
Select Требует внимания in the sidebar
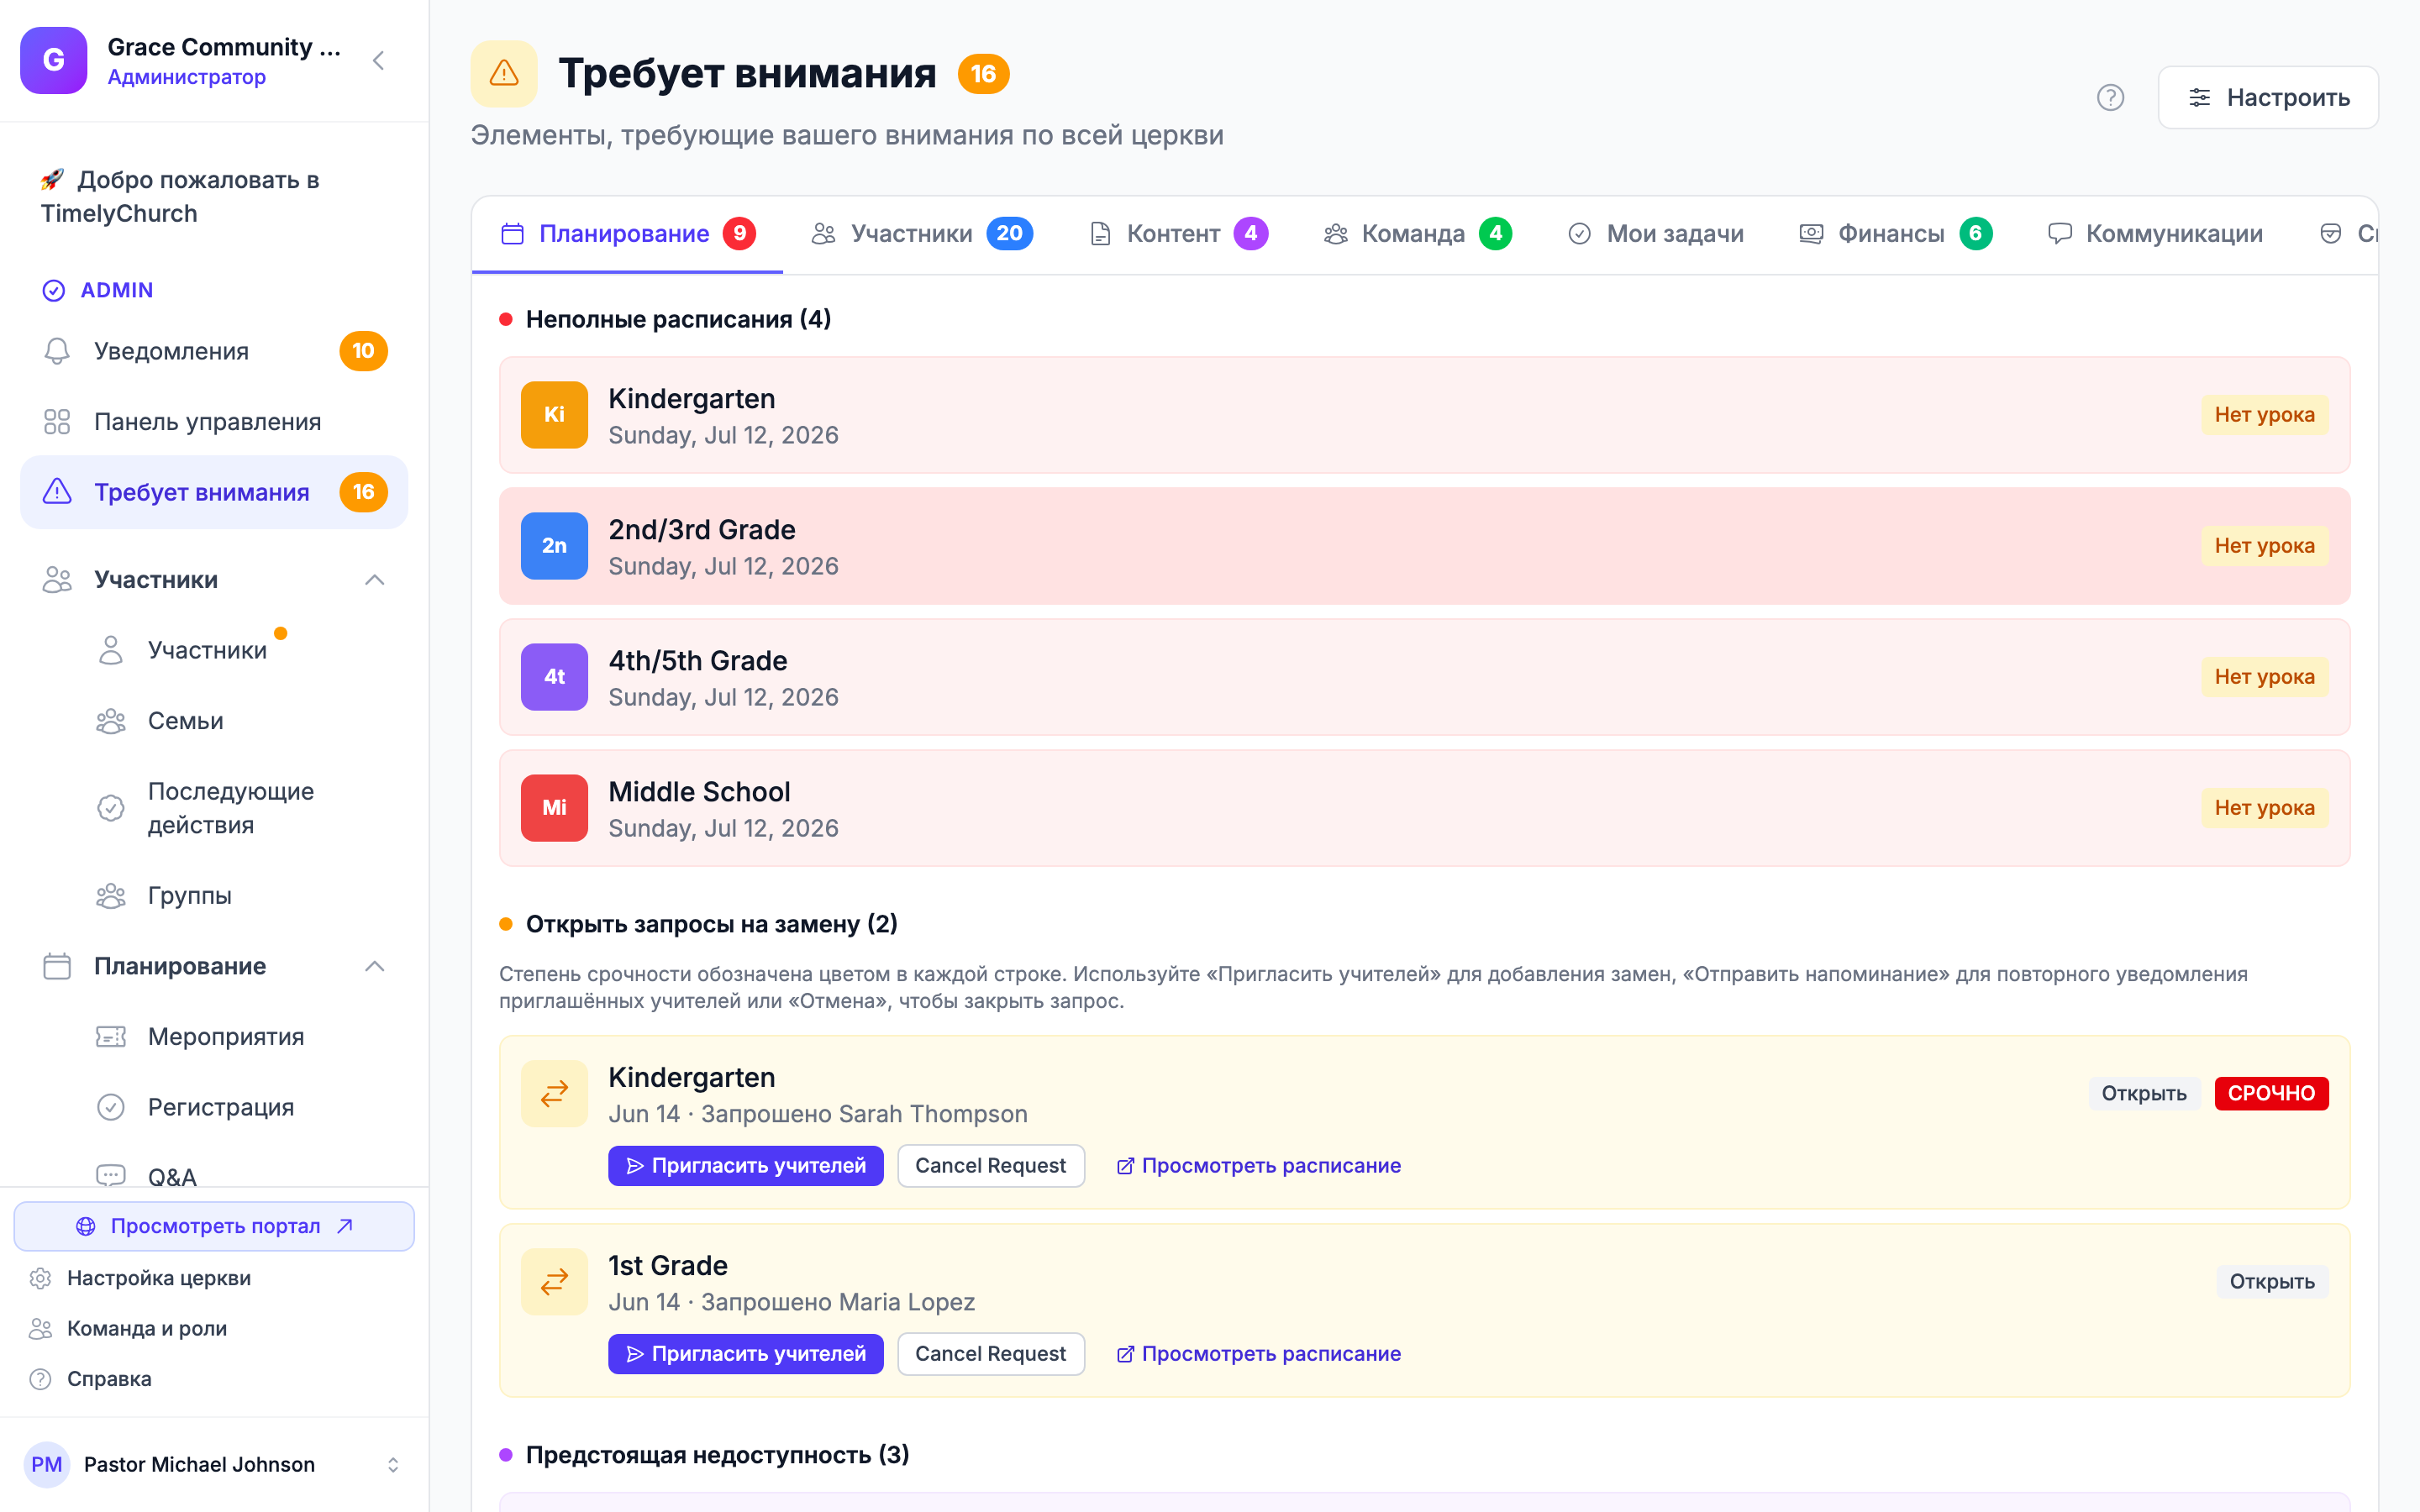(x=214, y=492)
